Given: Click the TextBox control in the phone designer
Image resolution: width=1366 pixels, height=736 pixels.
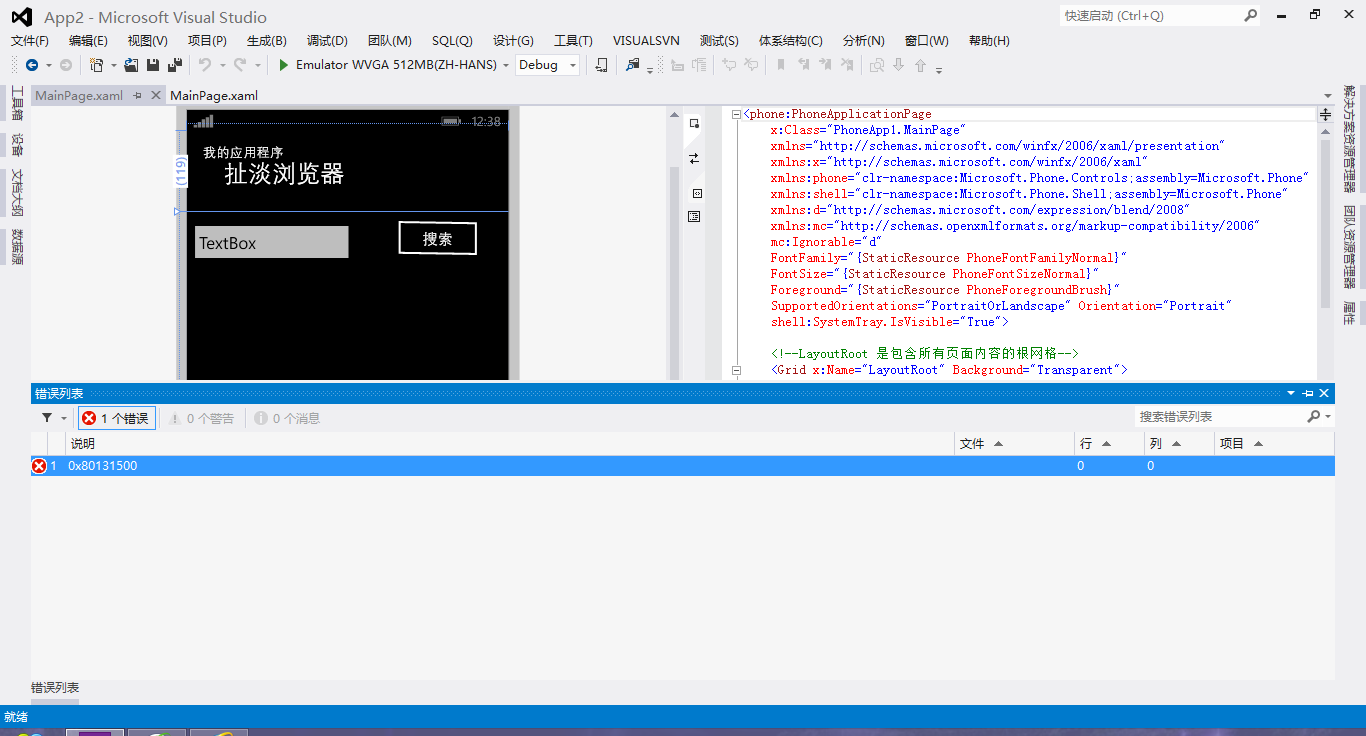Looking at the screenshot, I should pos(272,242).
